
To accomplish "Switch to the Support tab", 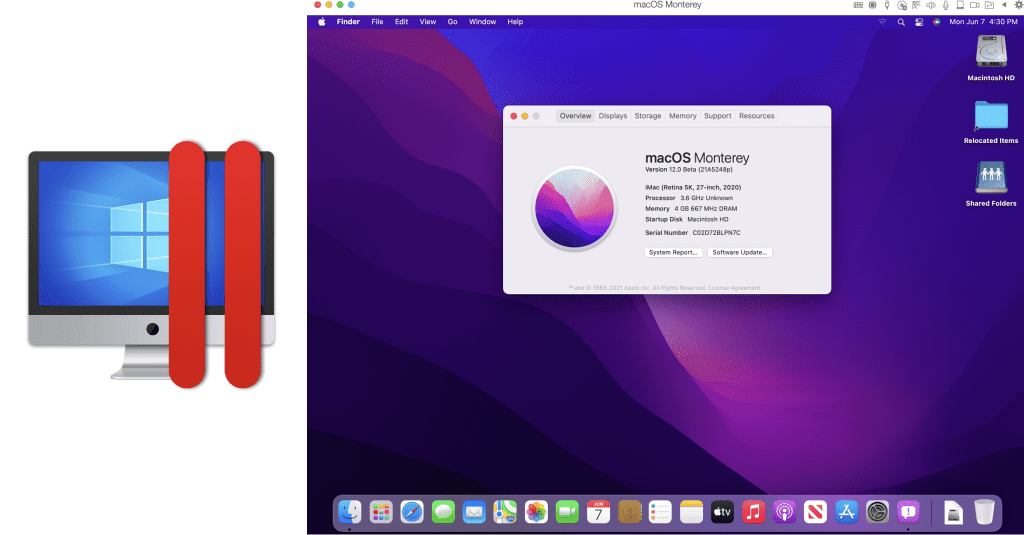I will (718, 116).
